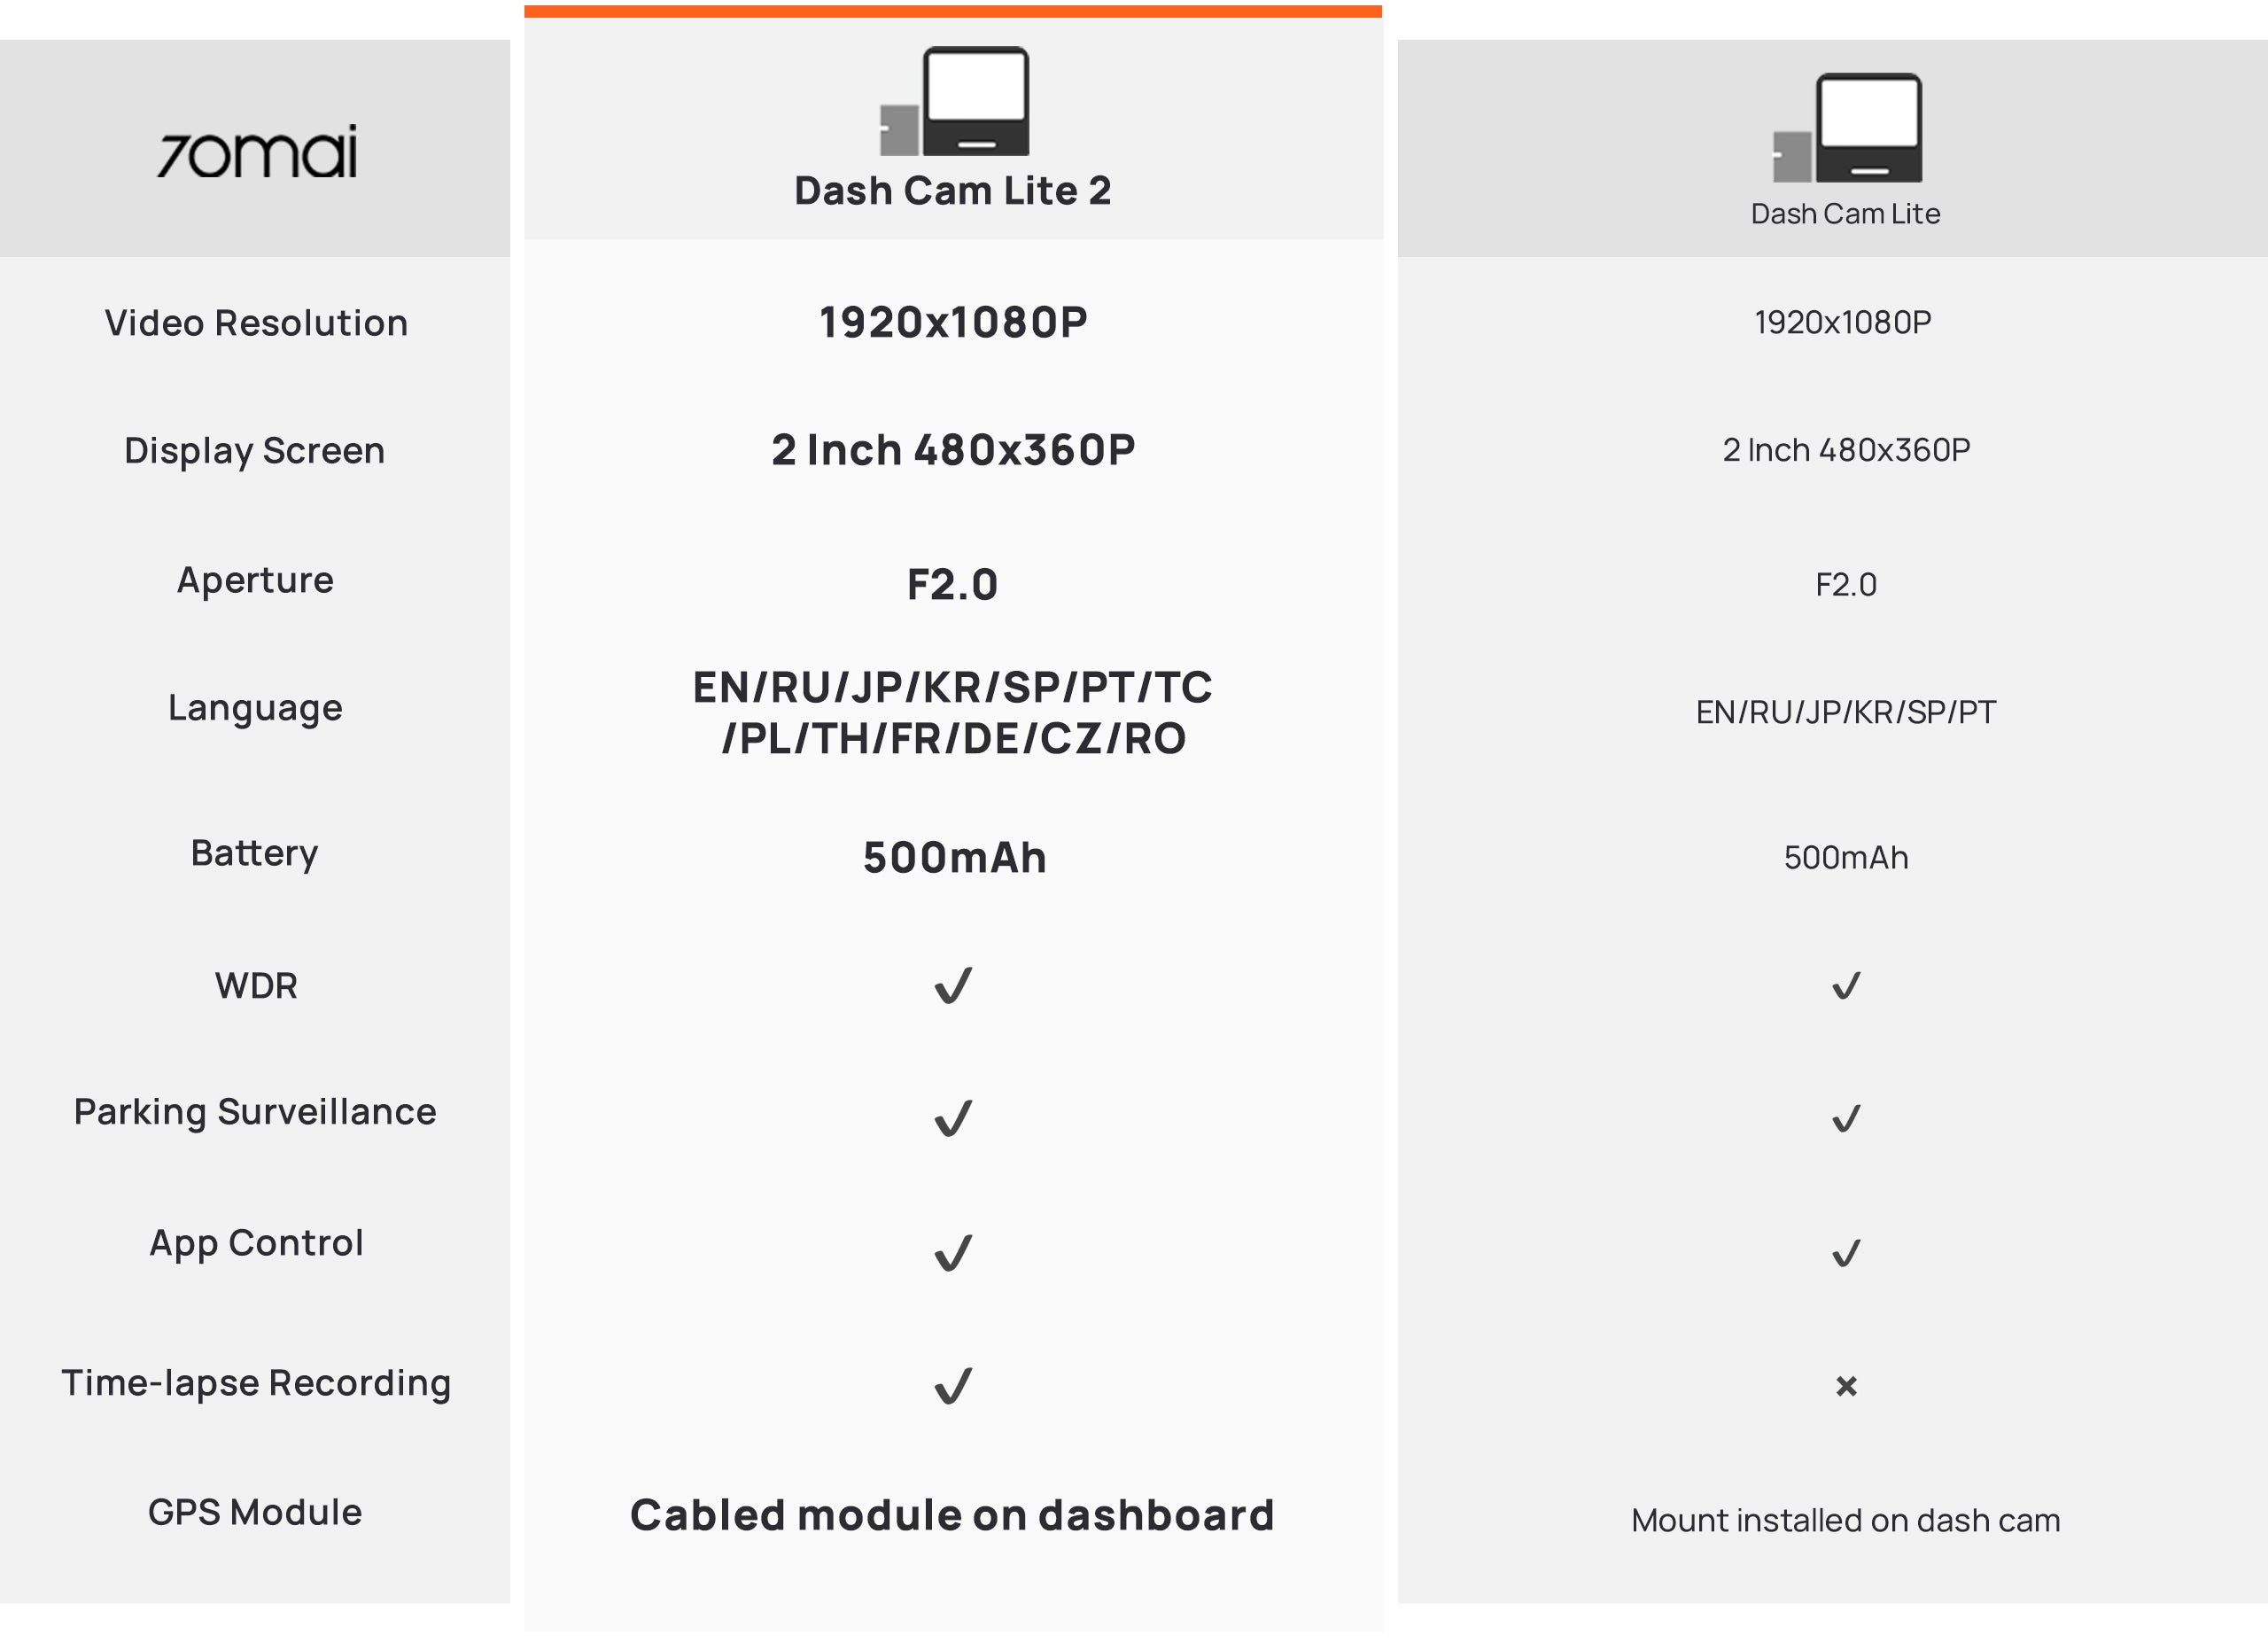Click the Cabled module on dashboard text

[953, 1515]
